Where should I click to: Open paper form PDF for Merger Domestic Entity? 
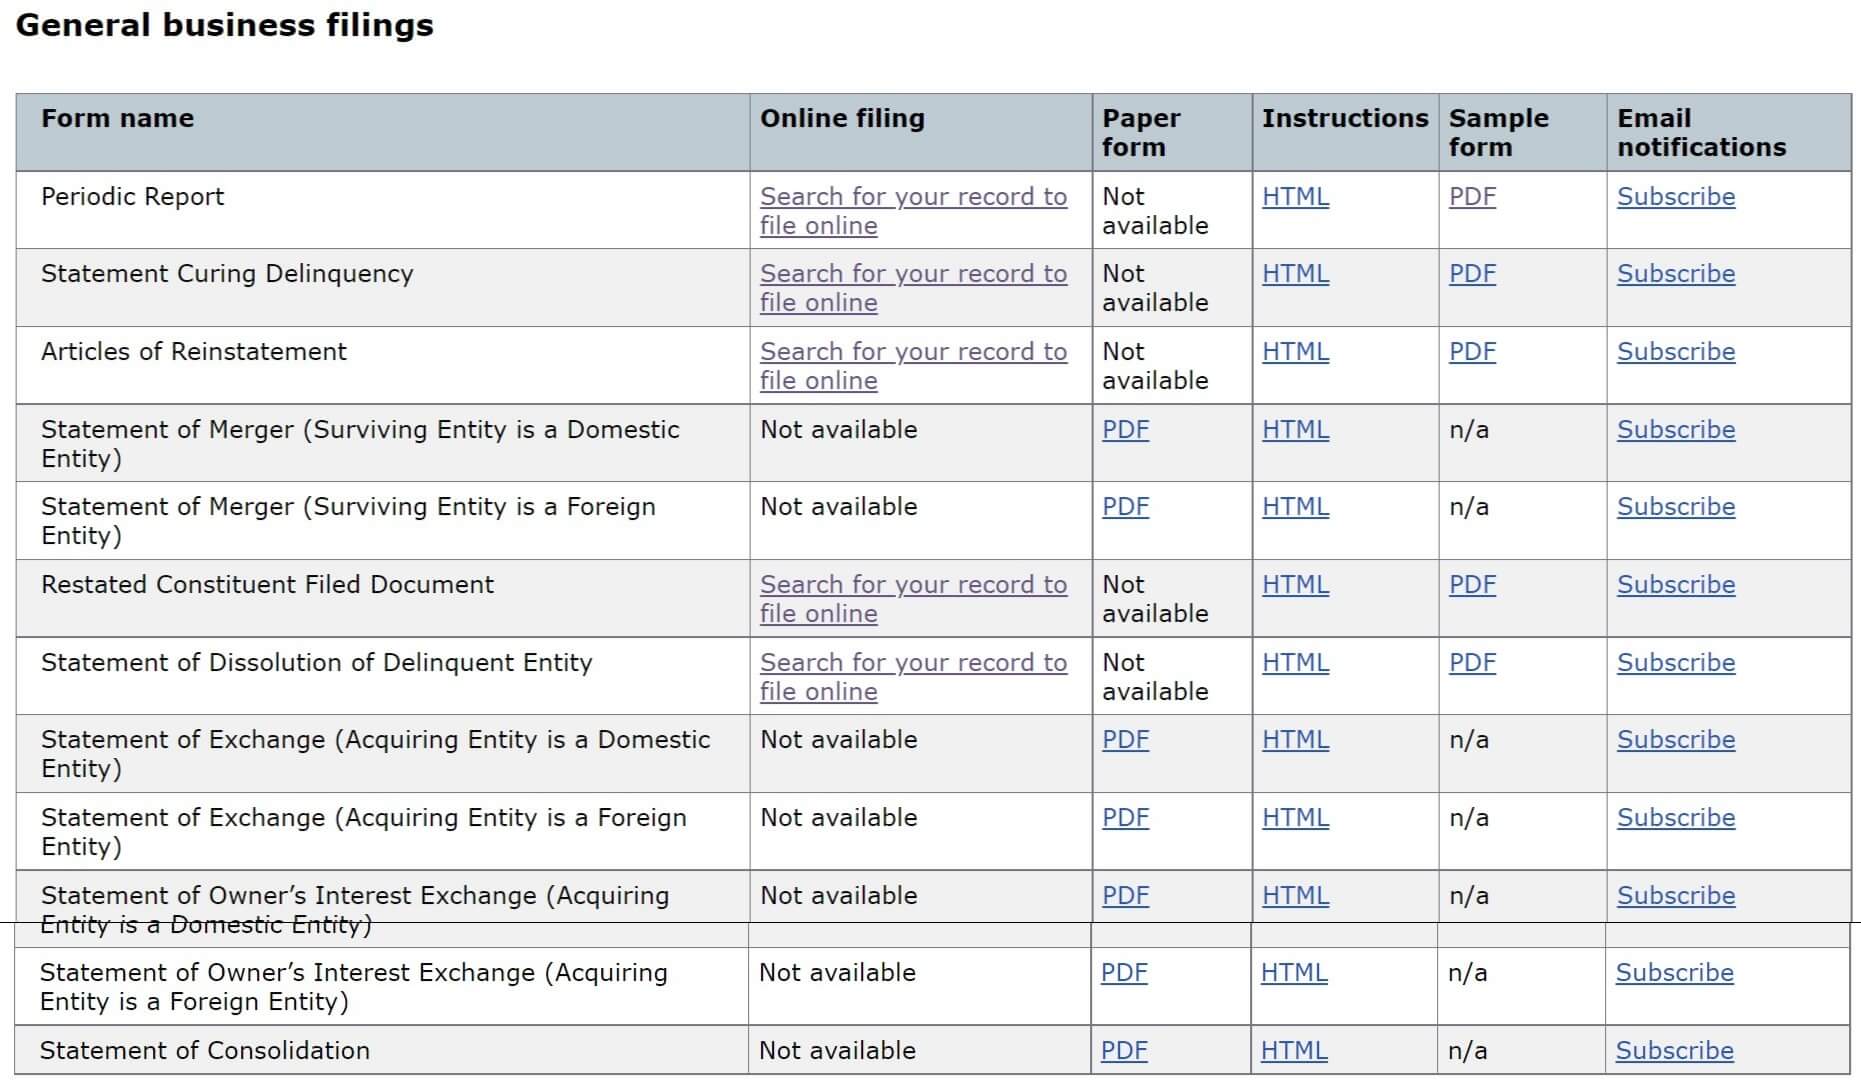pos(1125,430)
